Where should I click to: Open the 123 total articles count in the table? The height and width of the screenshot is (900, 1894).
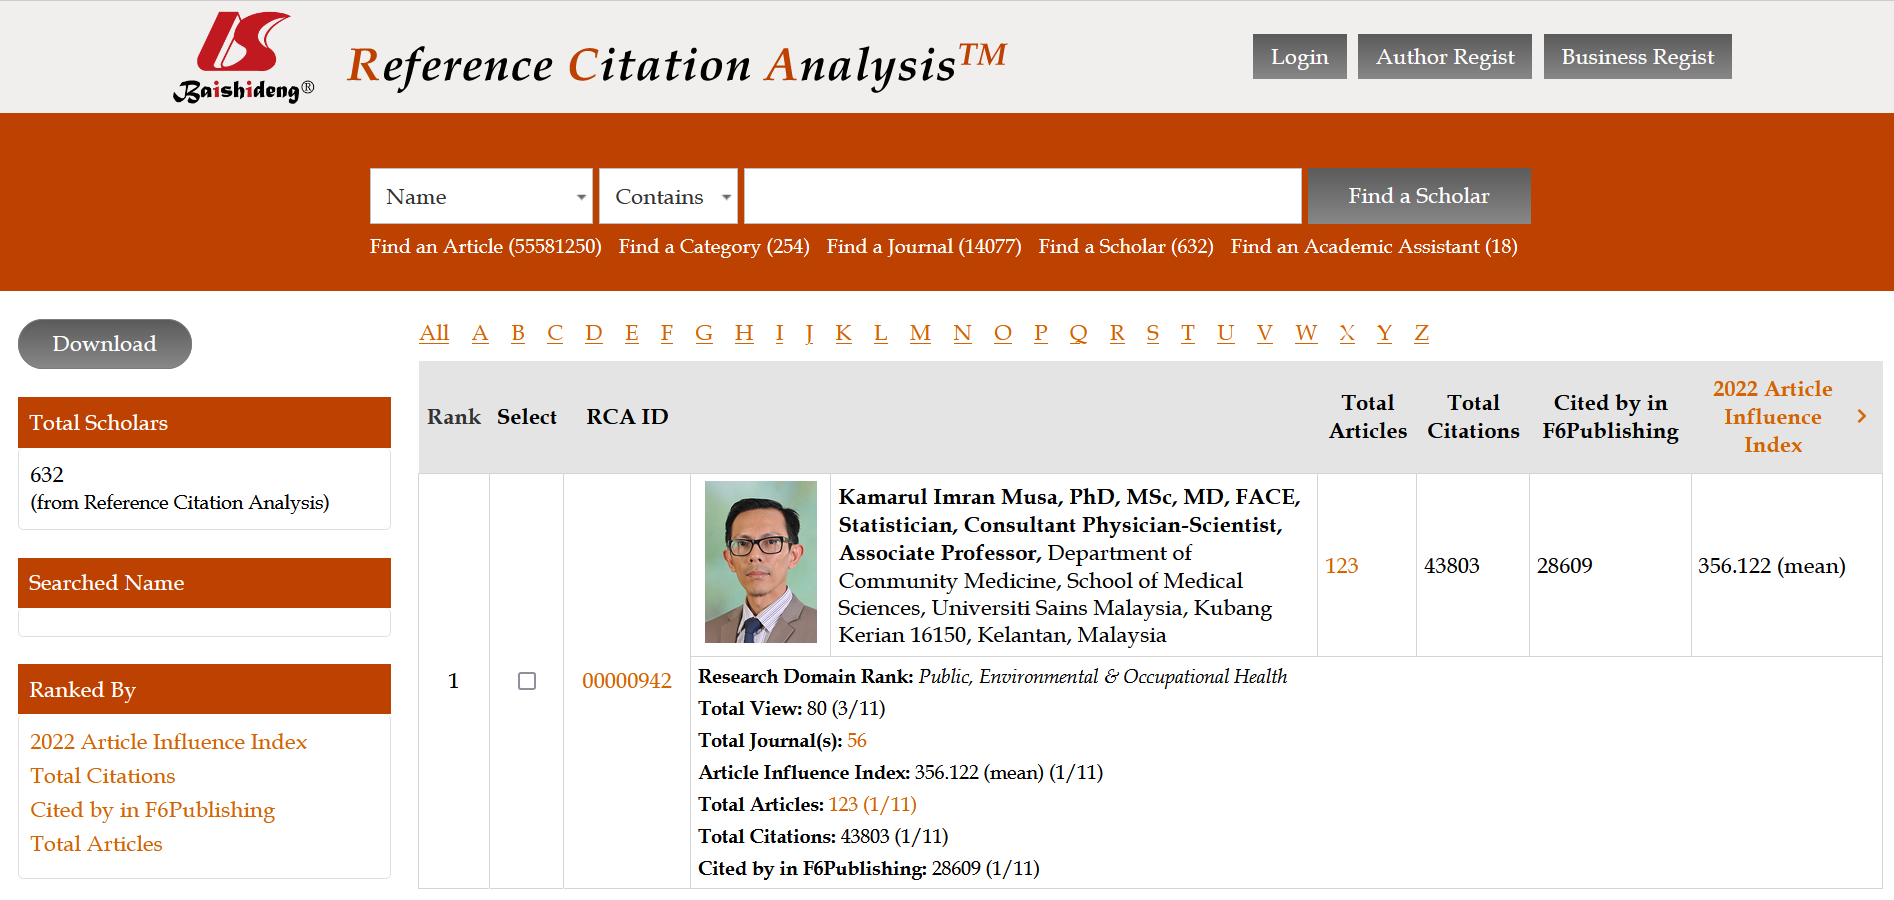[1341, 566]
